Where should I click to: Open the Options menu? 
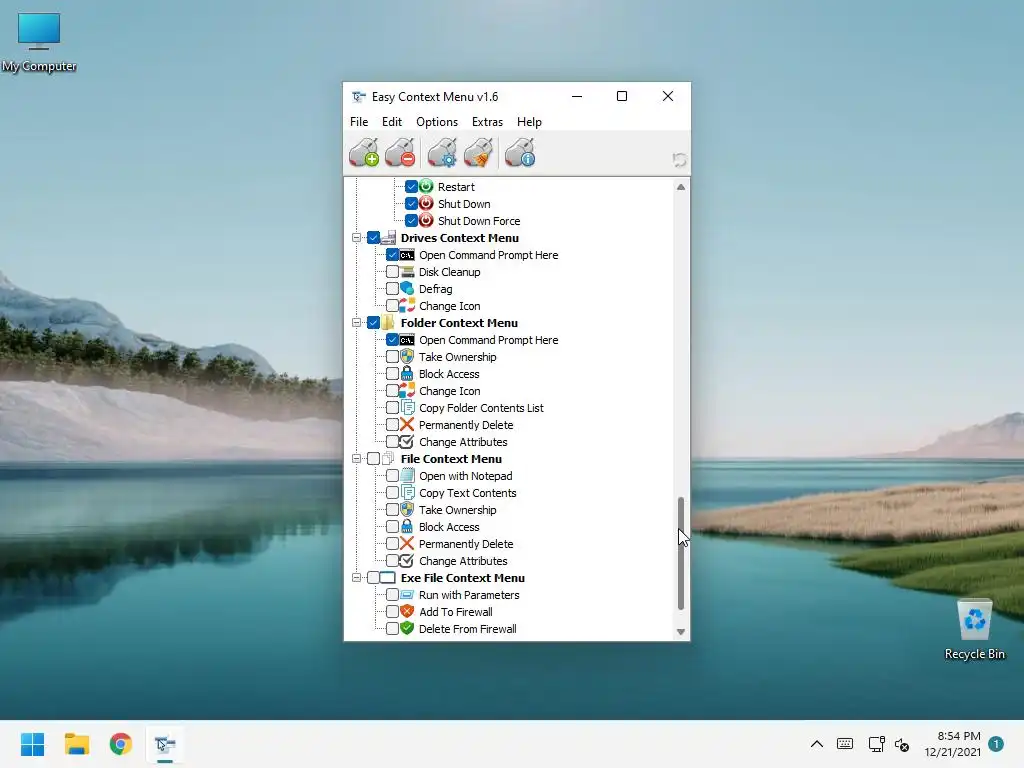(x=437, y=121)
